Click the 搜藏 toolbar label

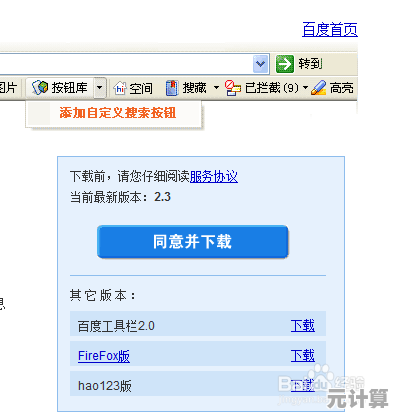(195, 88)
